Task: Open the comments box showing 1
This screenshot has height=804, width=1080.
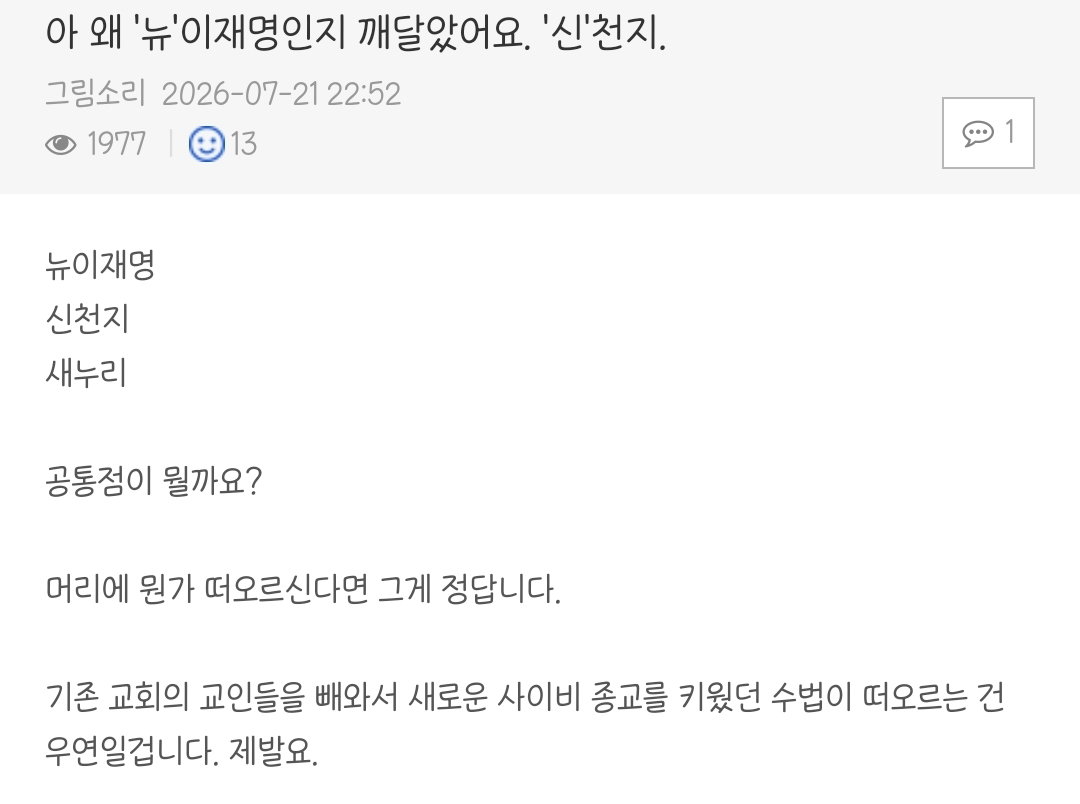Action: tap(988, 133)
